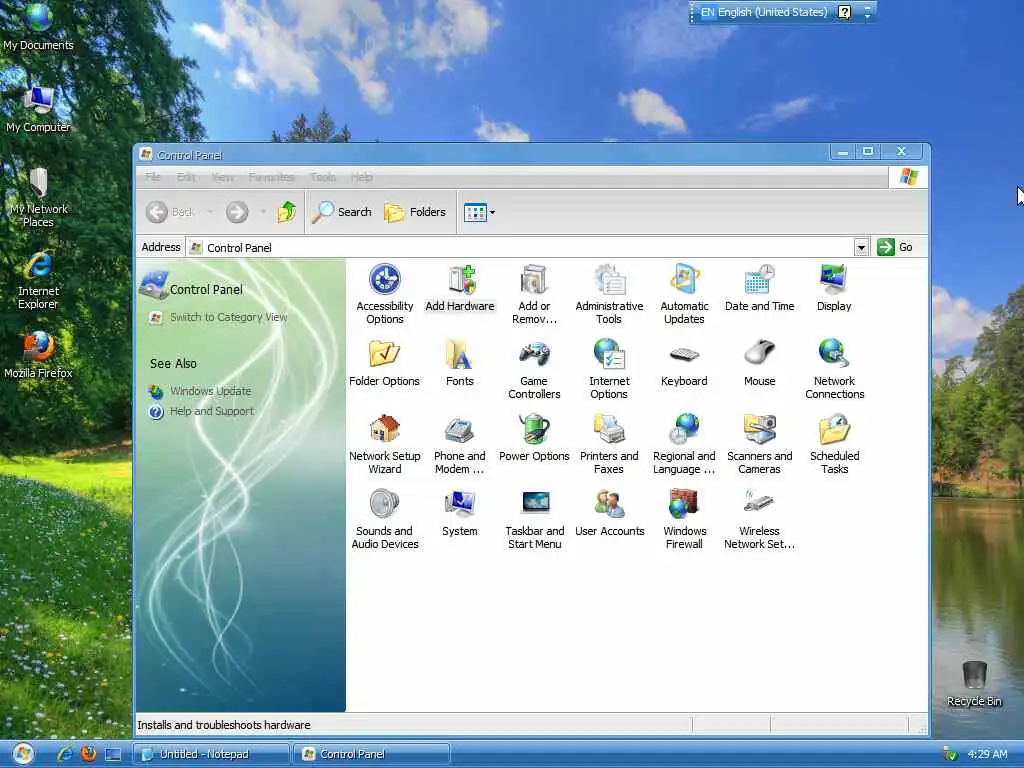Open Automatic Updates settings

coord(684,293)
